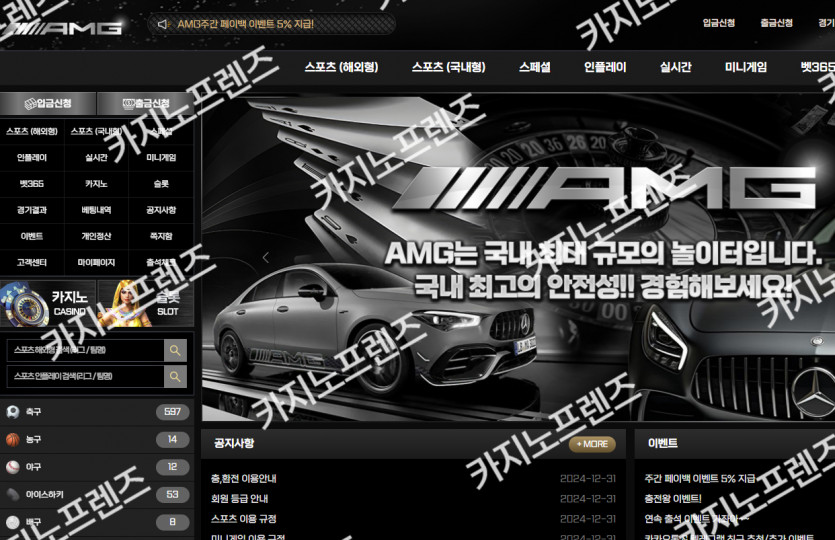Open sidebar 고객센터 shortcut
The height and width of the screenshot is (540, 835).
[x=32, y=263]
